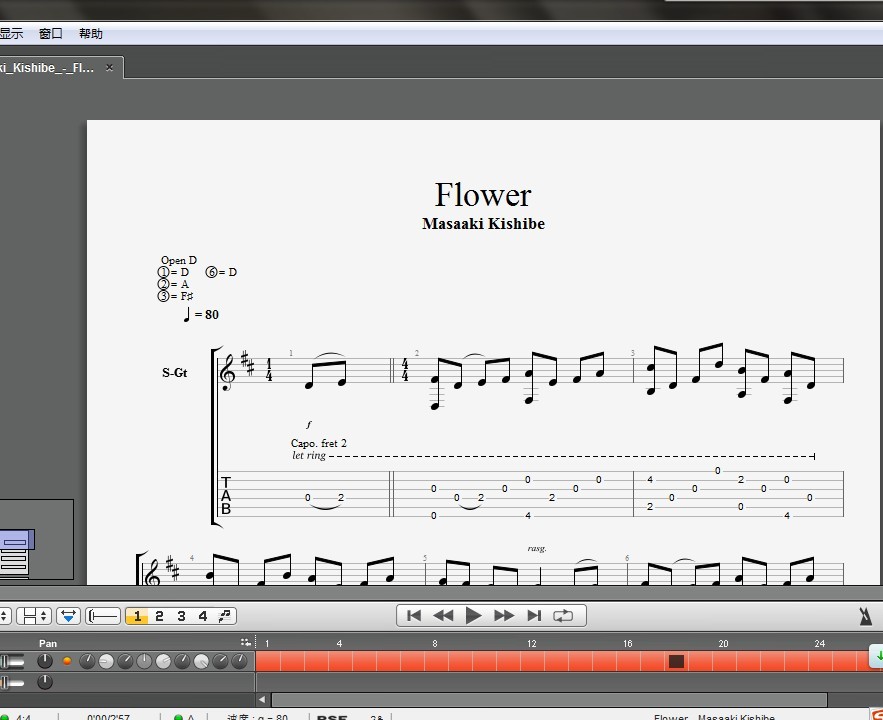Click the rewind button in transport
883x720 pixels.
(x=443, y=615)
